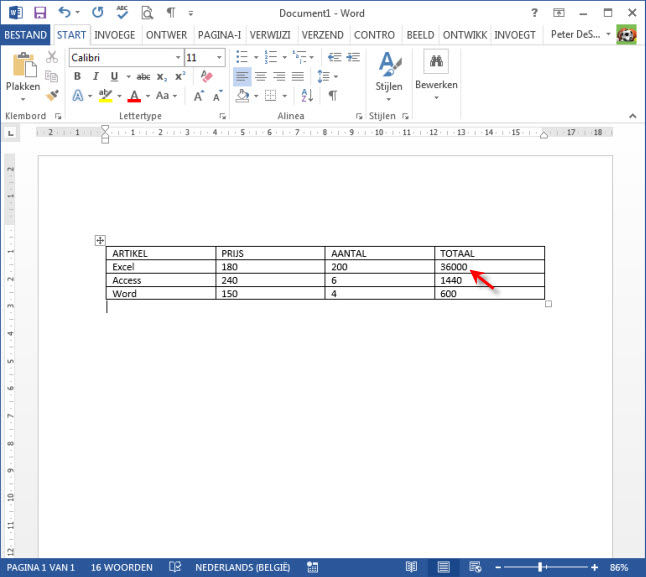Expand the numbered list dropdown arrow
Screen dimensions: 646x577
pyautogui.click(x=284, y=57)
